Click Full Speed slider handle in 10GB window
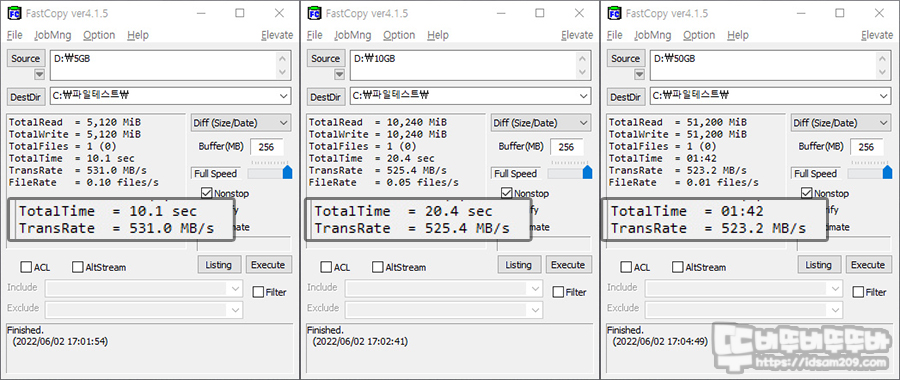 pos(588,172)
